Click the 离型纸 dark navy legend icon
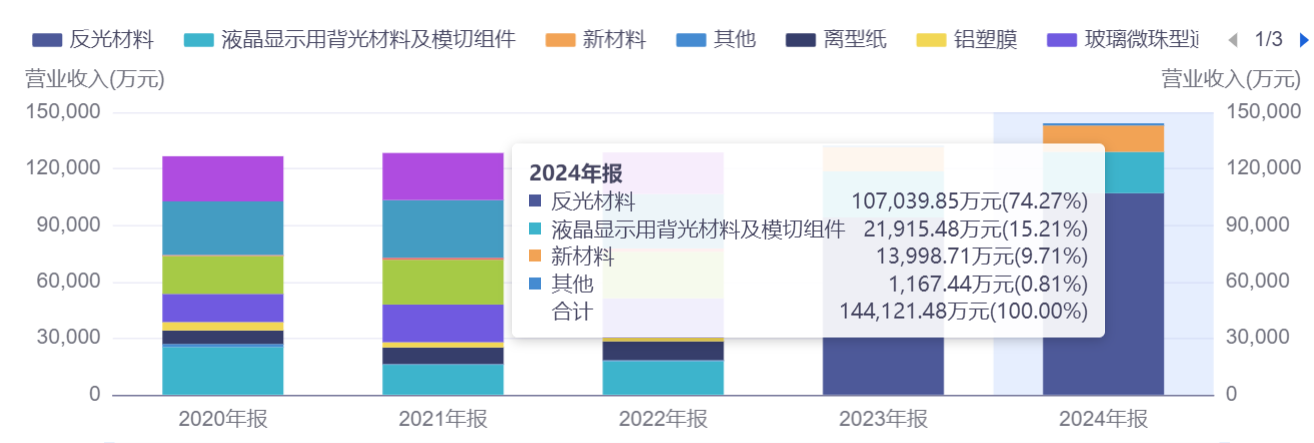 pyautogui.click(x=800, y=41)
